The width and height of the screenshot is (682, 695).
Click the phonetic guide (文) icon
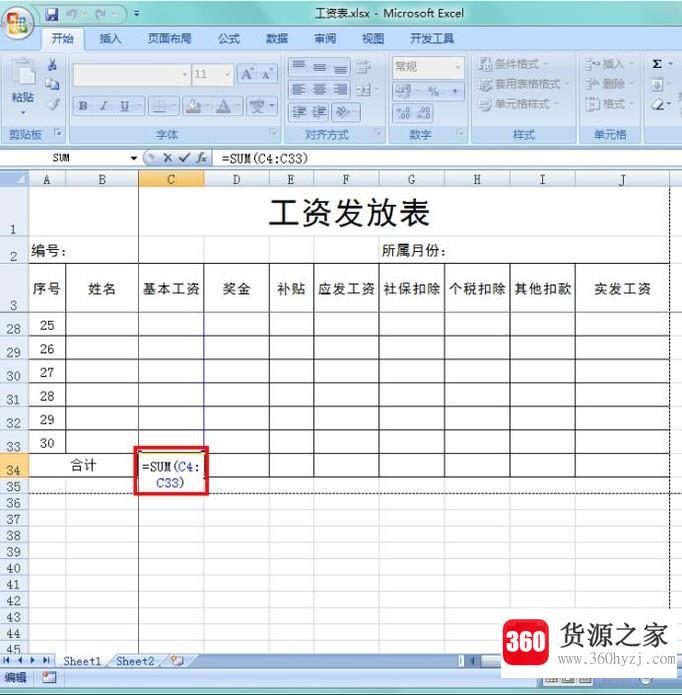click(257, 106)
